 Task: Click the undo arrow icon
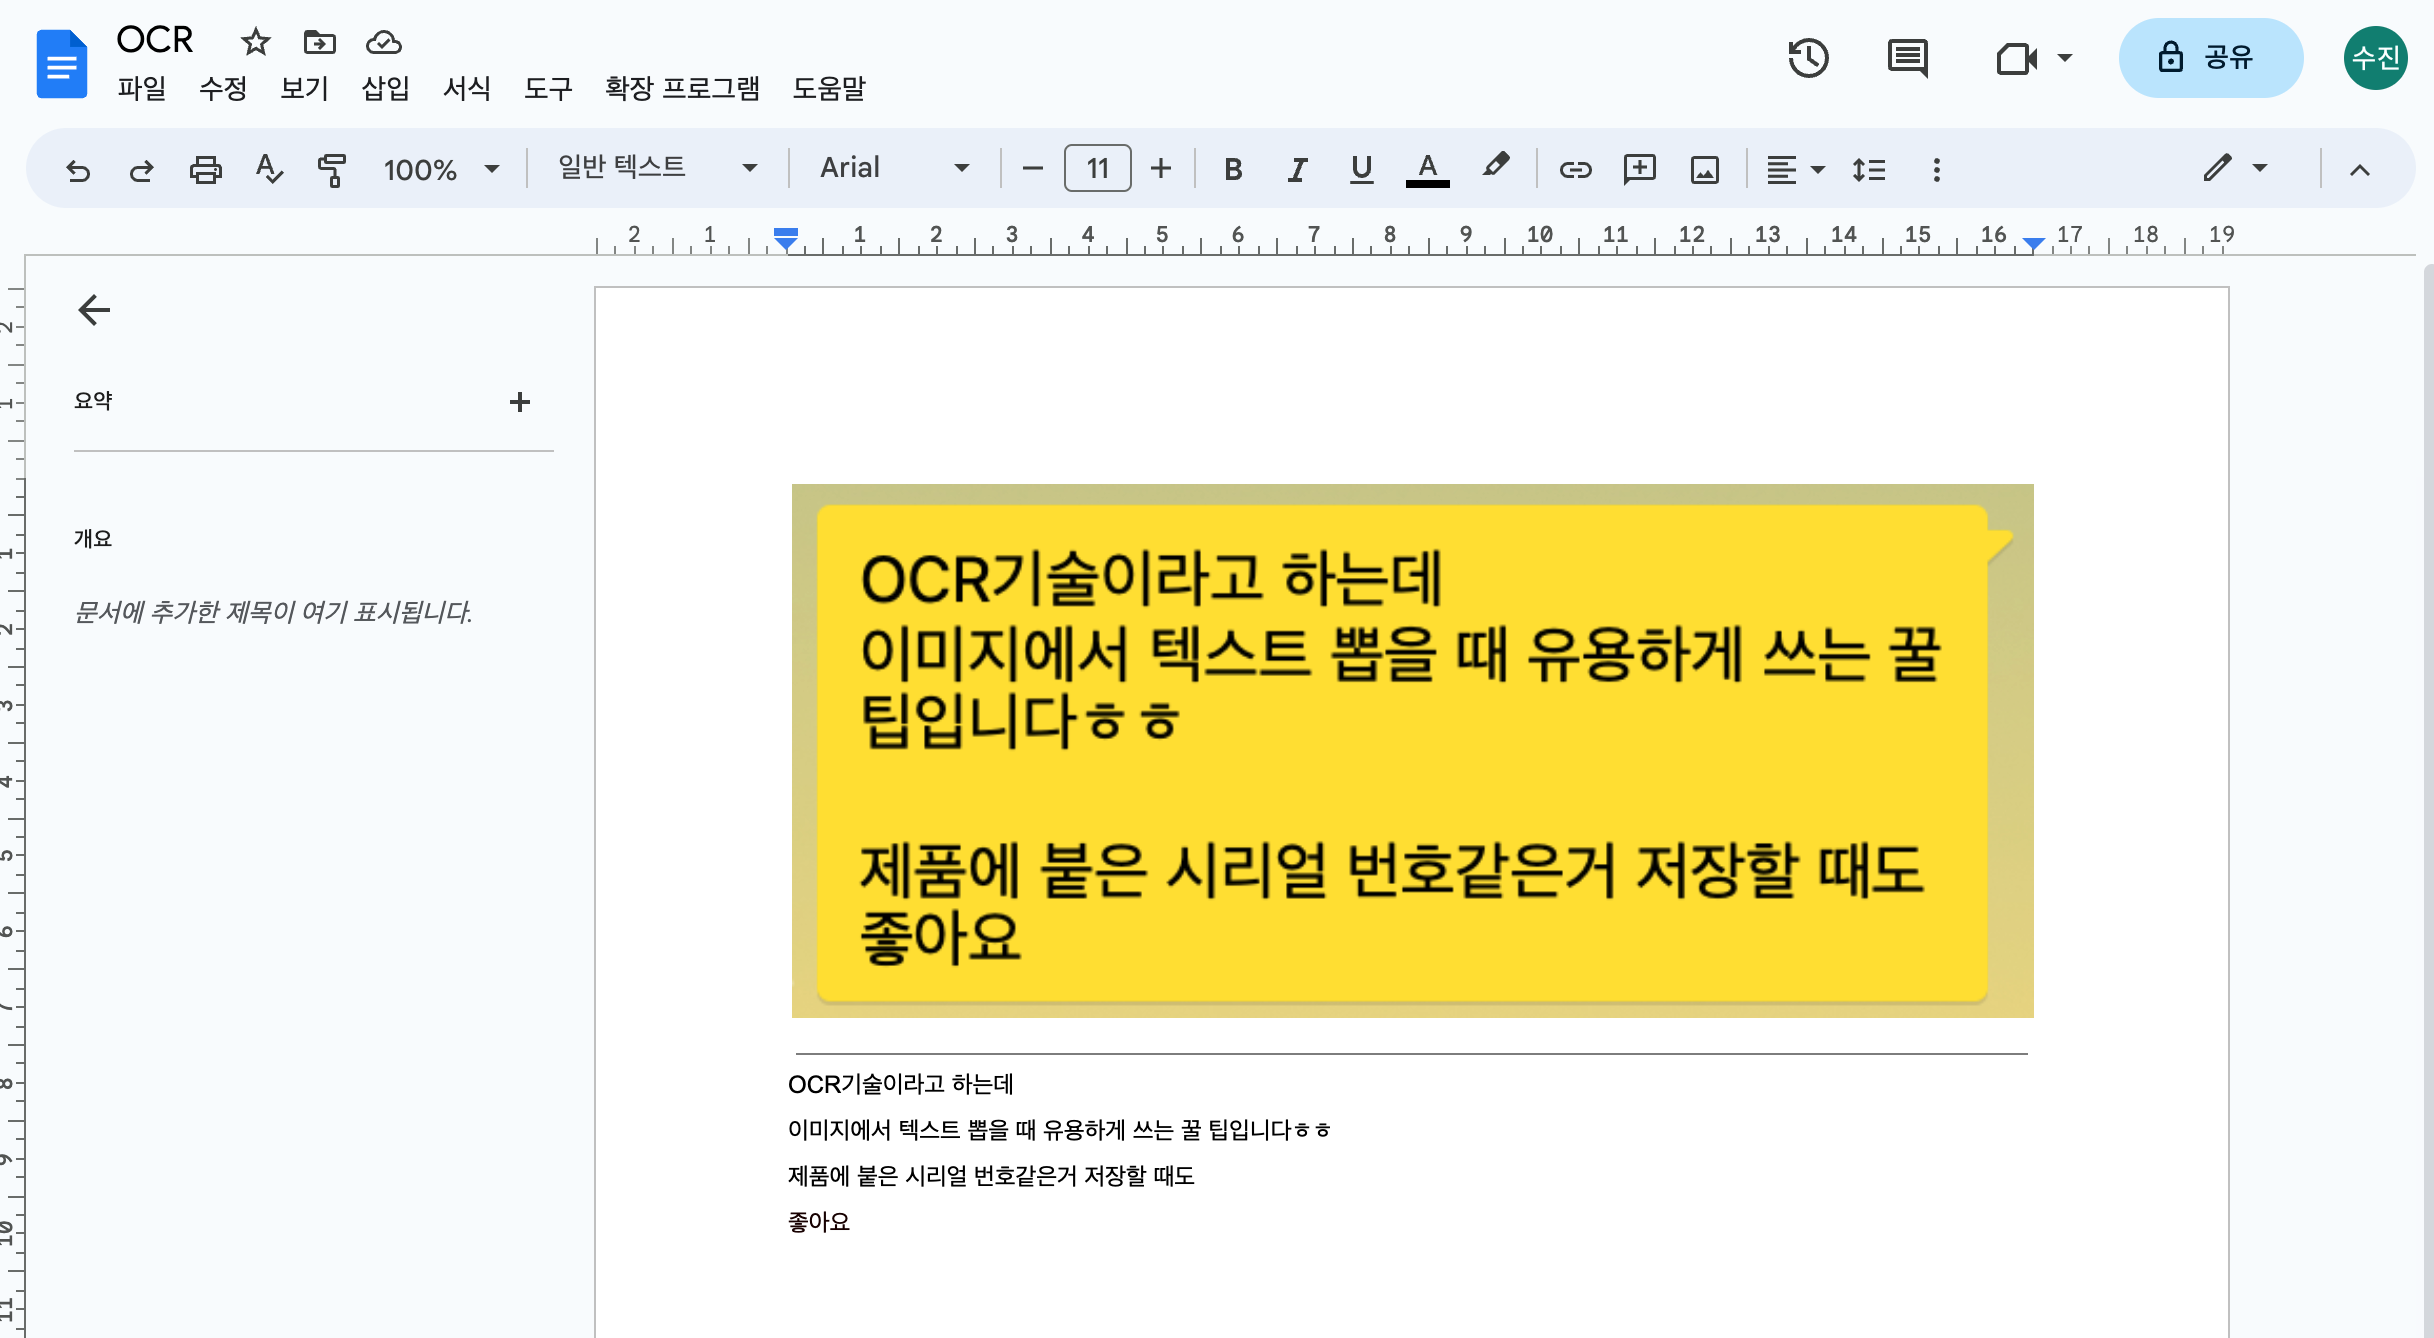pyautogui.click(x=78, y=170)
